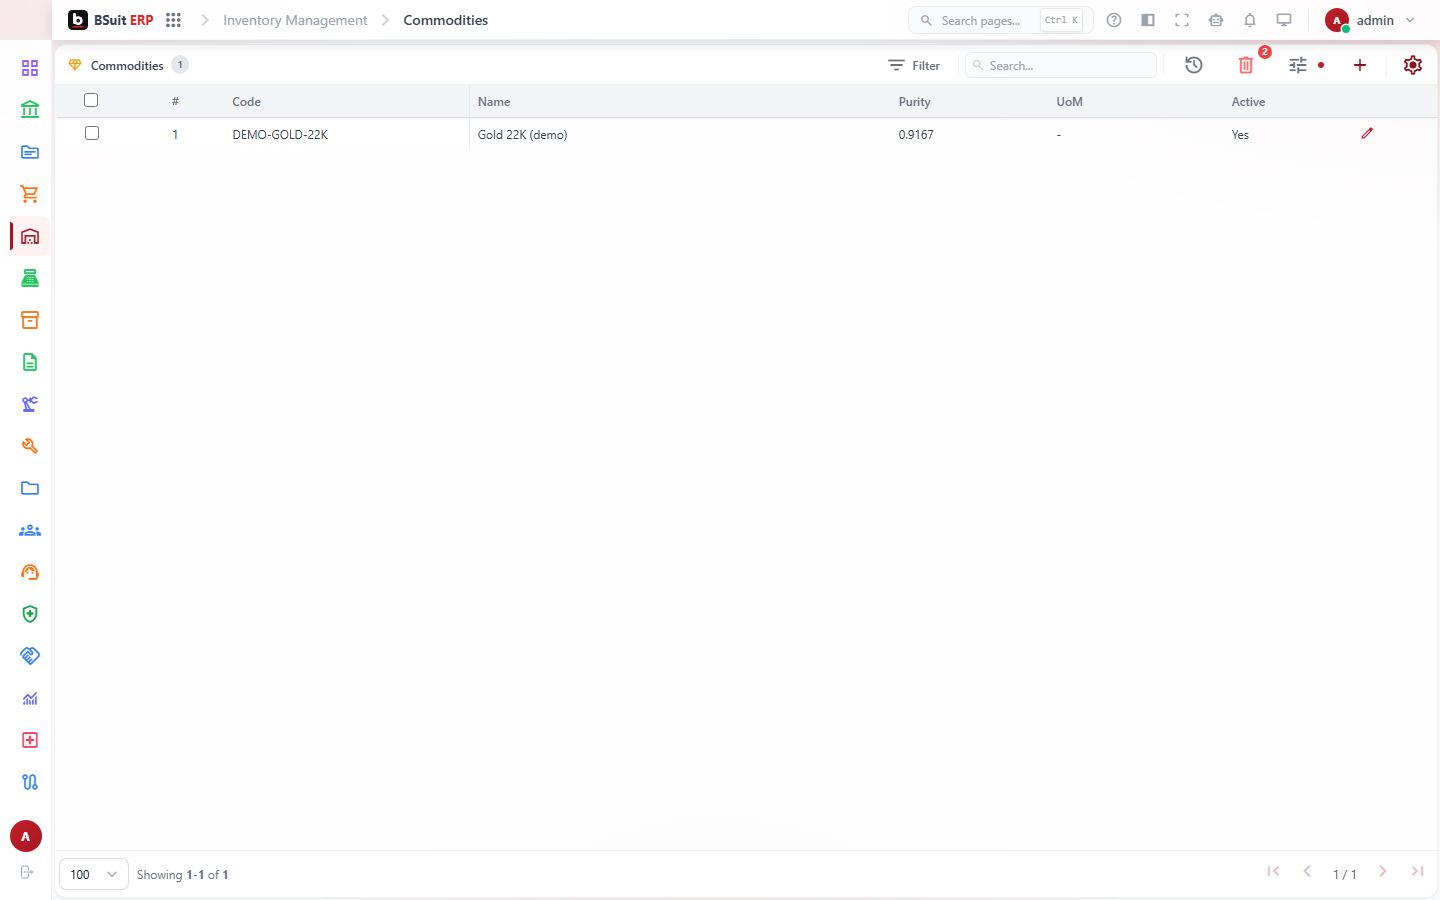
Task: Open the apps grid launcher next to BSuit ERP
Action: 173,20
